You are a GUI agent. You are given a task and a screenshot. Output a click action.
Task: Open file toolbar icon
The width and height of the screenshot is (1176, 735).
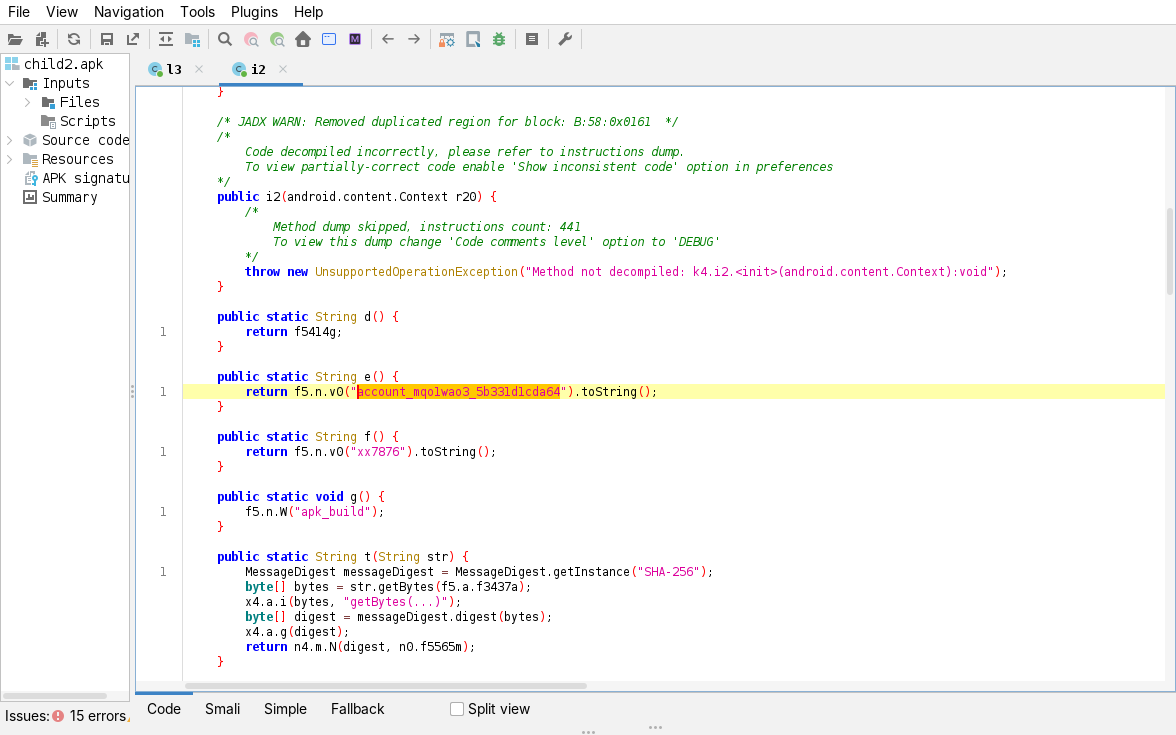15,40
